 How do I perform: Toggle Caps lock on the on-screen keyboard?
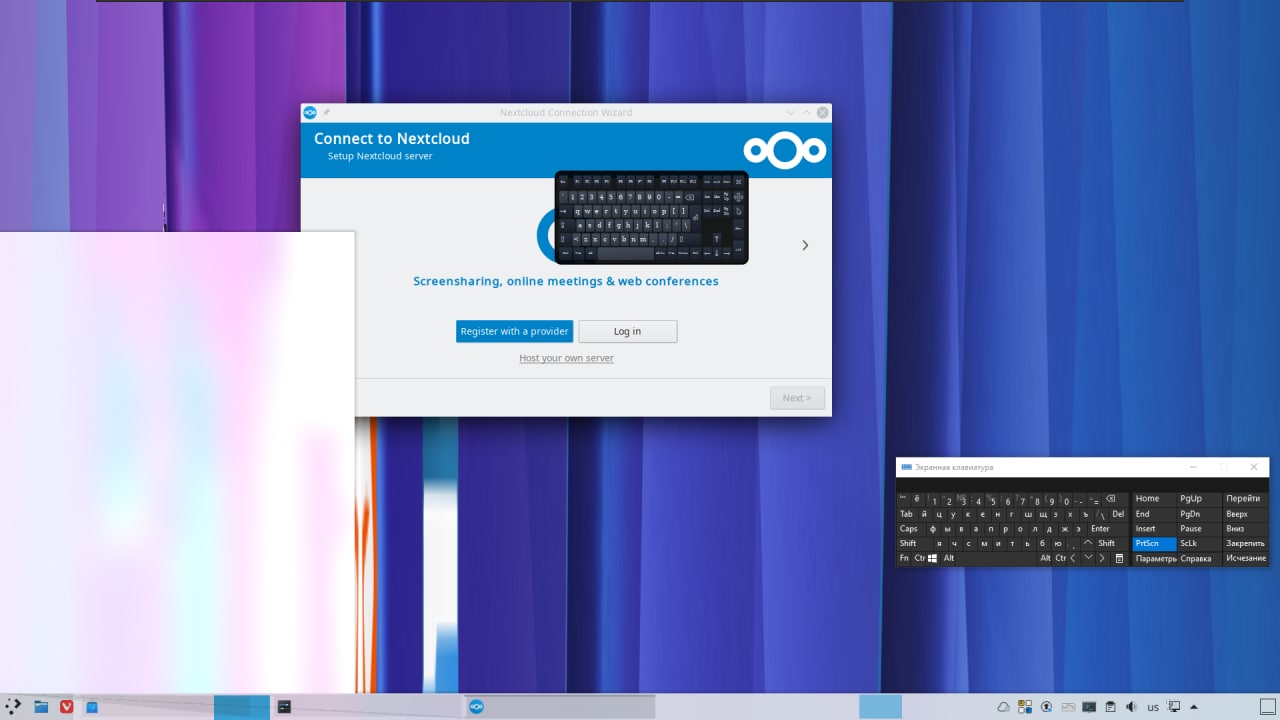[912, 528]
